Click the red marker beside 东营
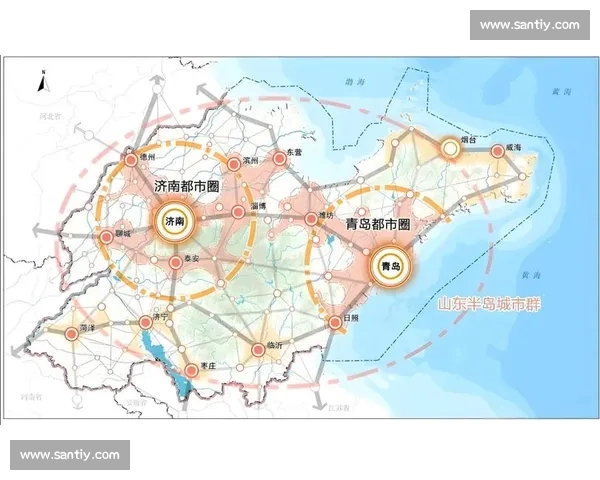Viewport: 600px width, 480px height. coord(279,158)
